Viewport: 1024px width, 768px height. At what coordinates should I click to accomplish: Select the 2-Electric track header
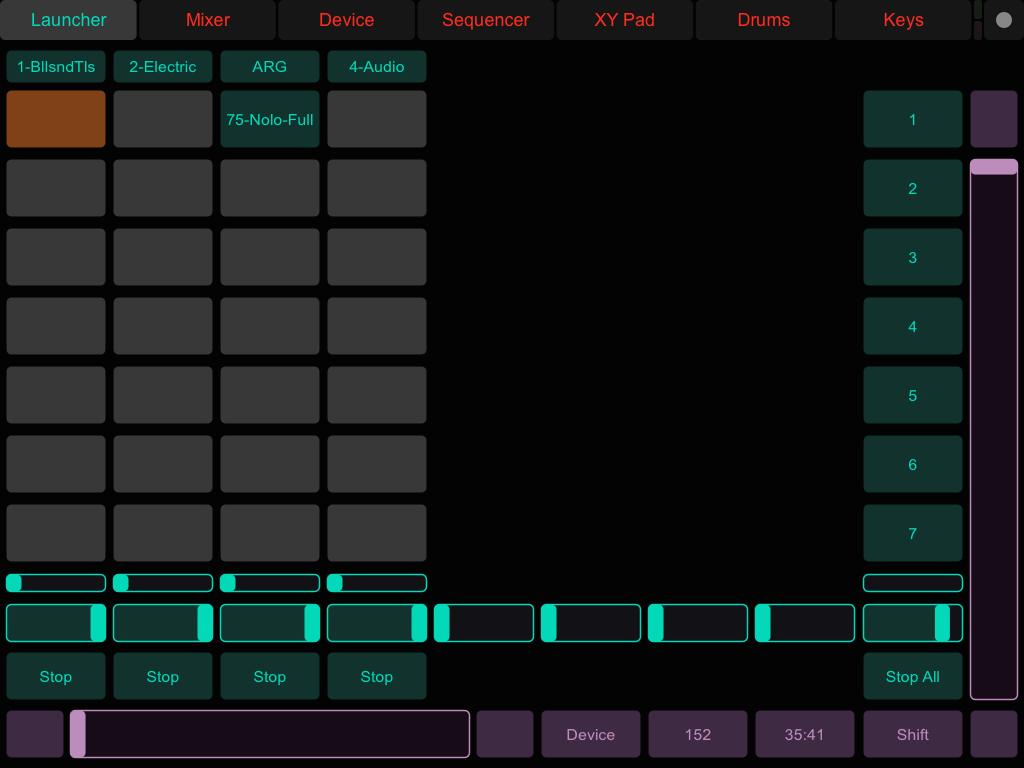pos(163,67)
